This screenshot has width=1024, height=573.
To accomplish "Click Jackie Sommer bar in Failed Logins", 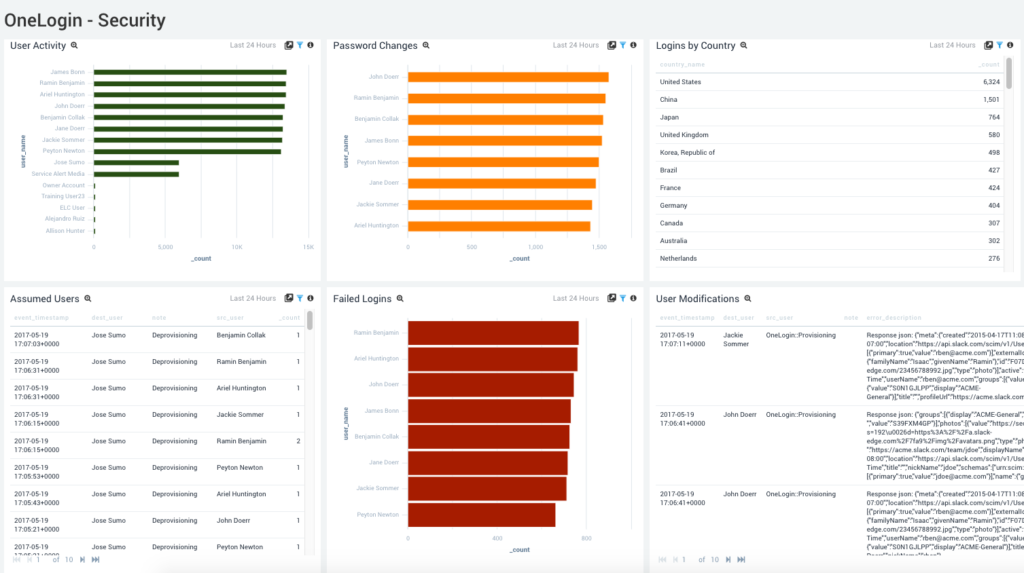I will click(x=487, y=489).
